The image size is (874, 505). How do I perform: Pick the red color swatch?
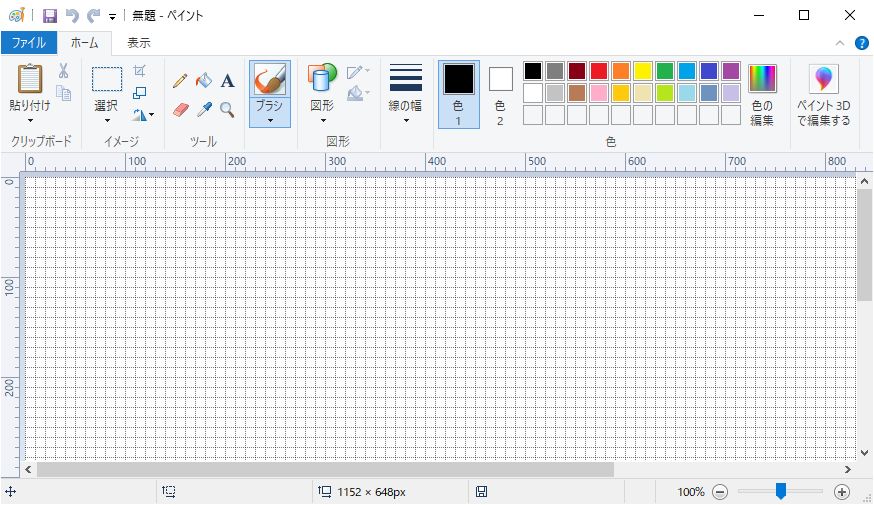[599, 71]
